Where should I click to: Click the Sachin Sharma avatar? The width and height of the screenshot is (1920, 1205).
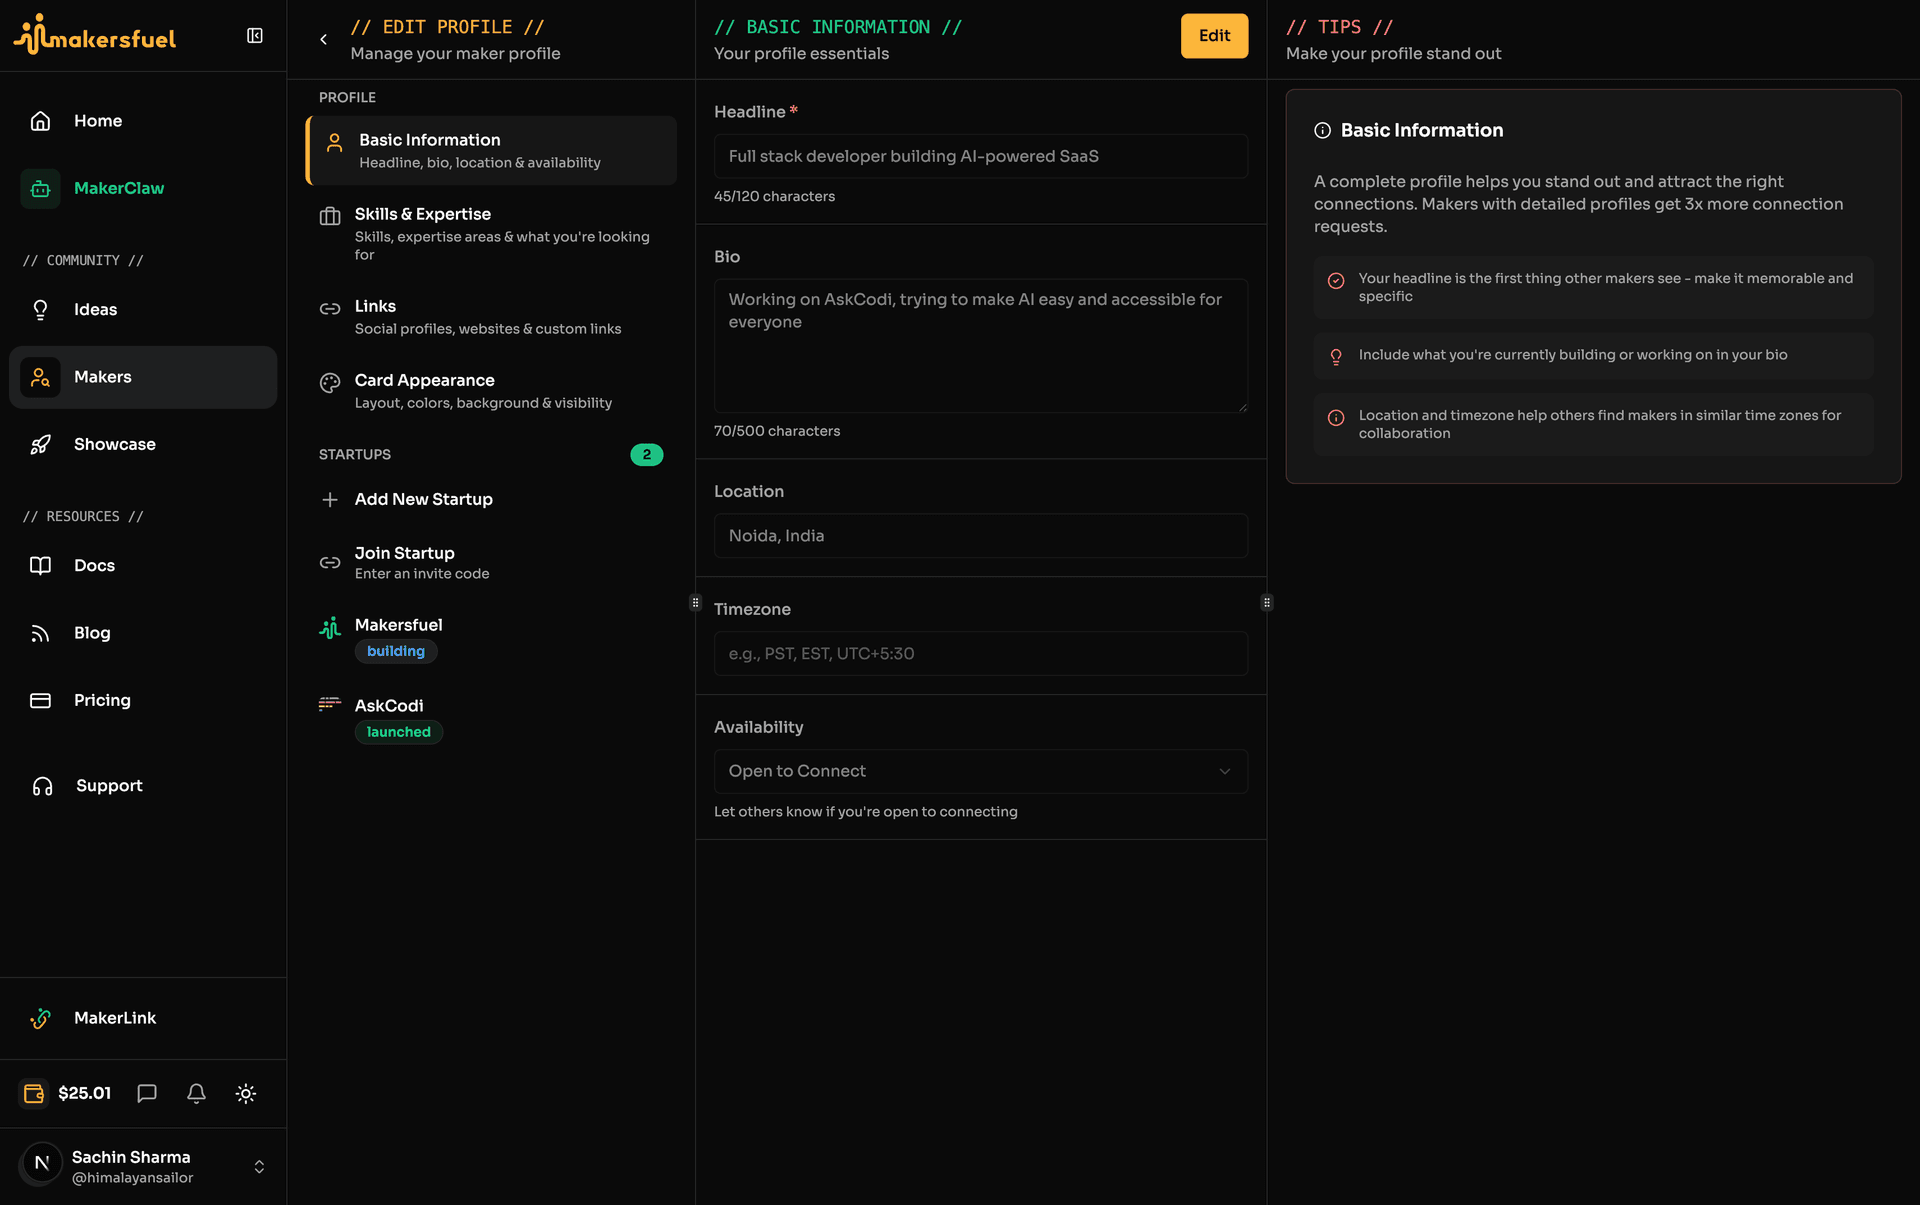coord(41,1163)
